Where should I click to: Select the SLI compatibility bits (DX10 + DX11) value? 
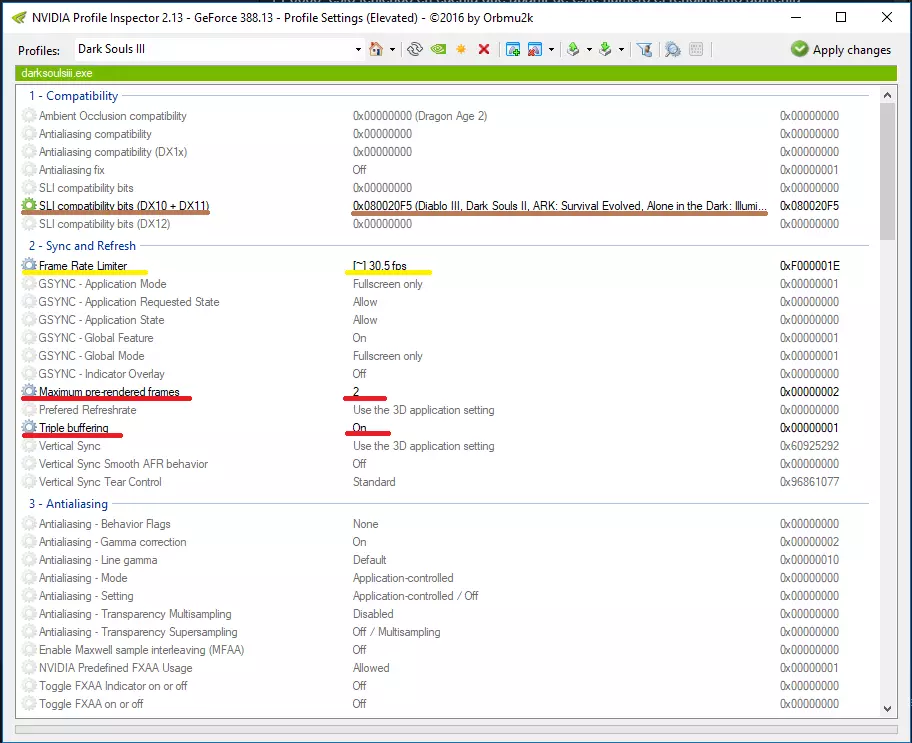[560, 206]
